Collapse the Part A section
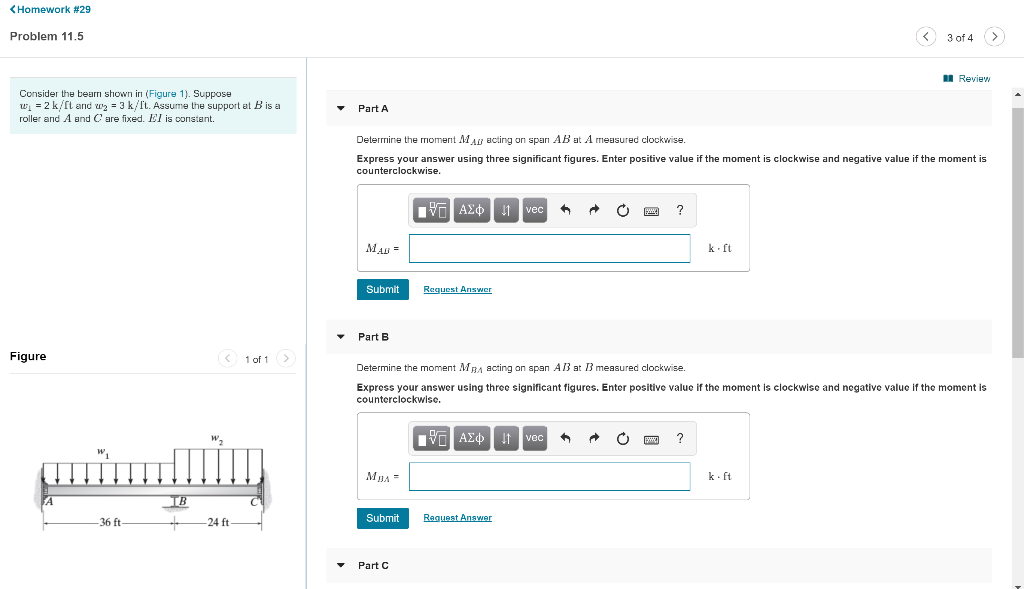 (340, 108)
